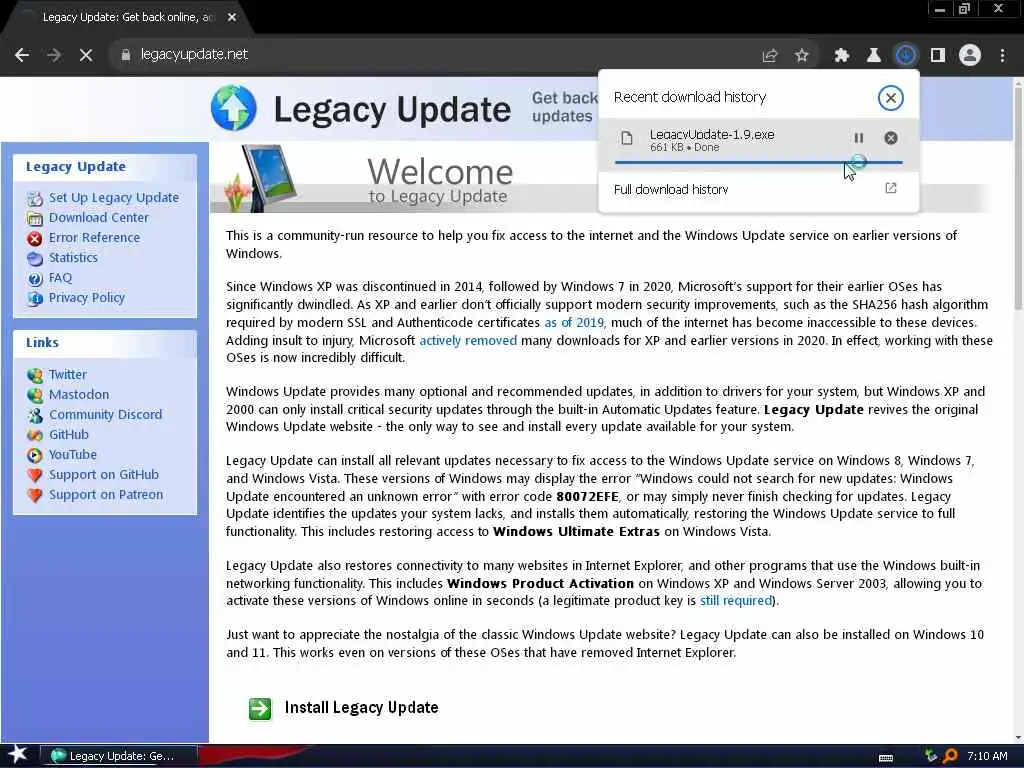Click the Privacy Policy info icon
Screen dimensions: 1024x768
(35, 299)
